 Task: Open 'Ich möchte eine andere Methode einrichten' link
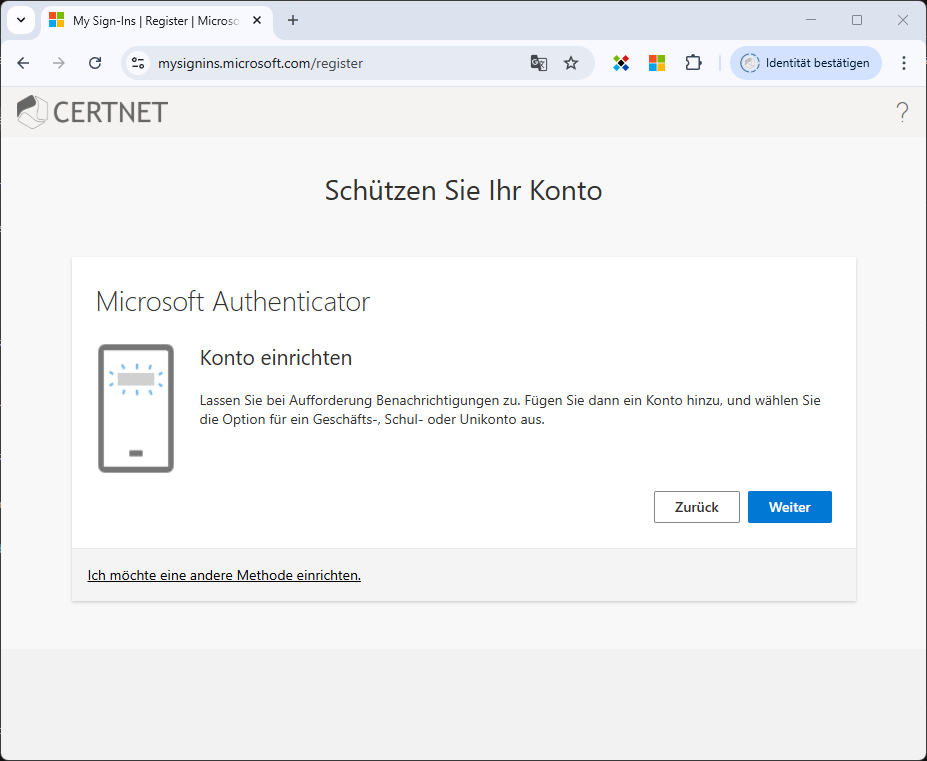pyautogui.click(x=224, y=575)
